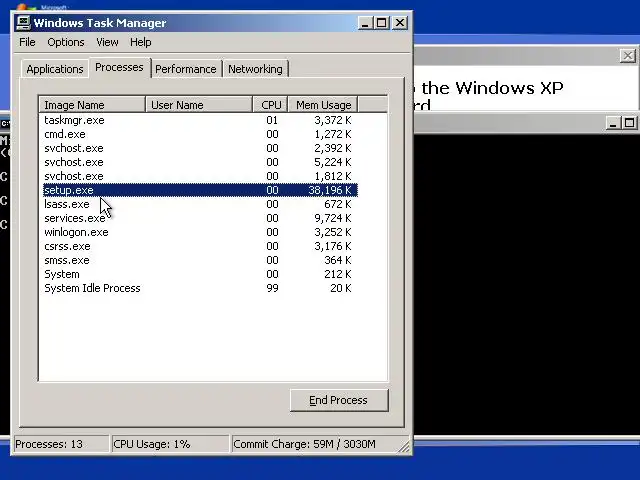This screenshot has width=640, height=480.
Task: Select the System Idle Process row
Action: (x=200, y=288)
